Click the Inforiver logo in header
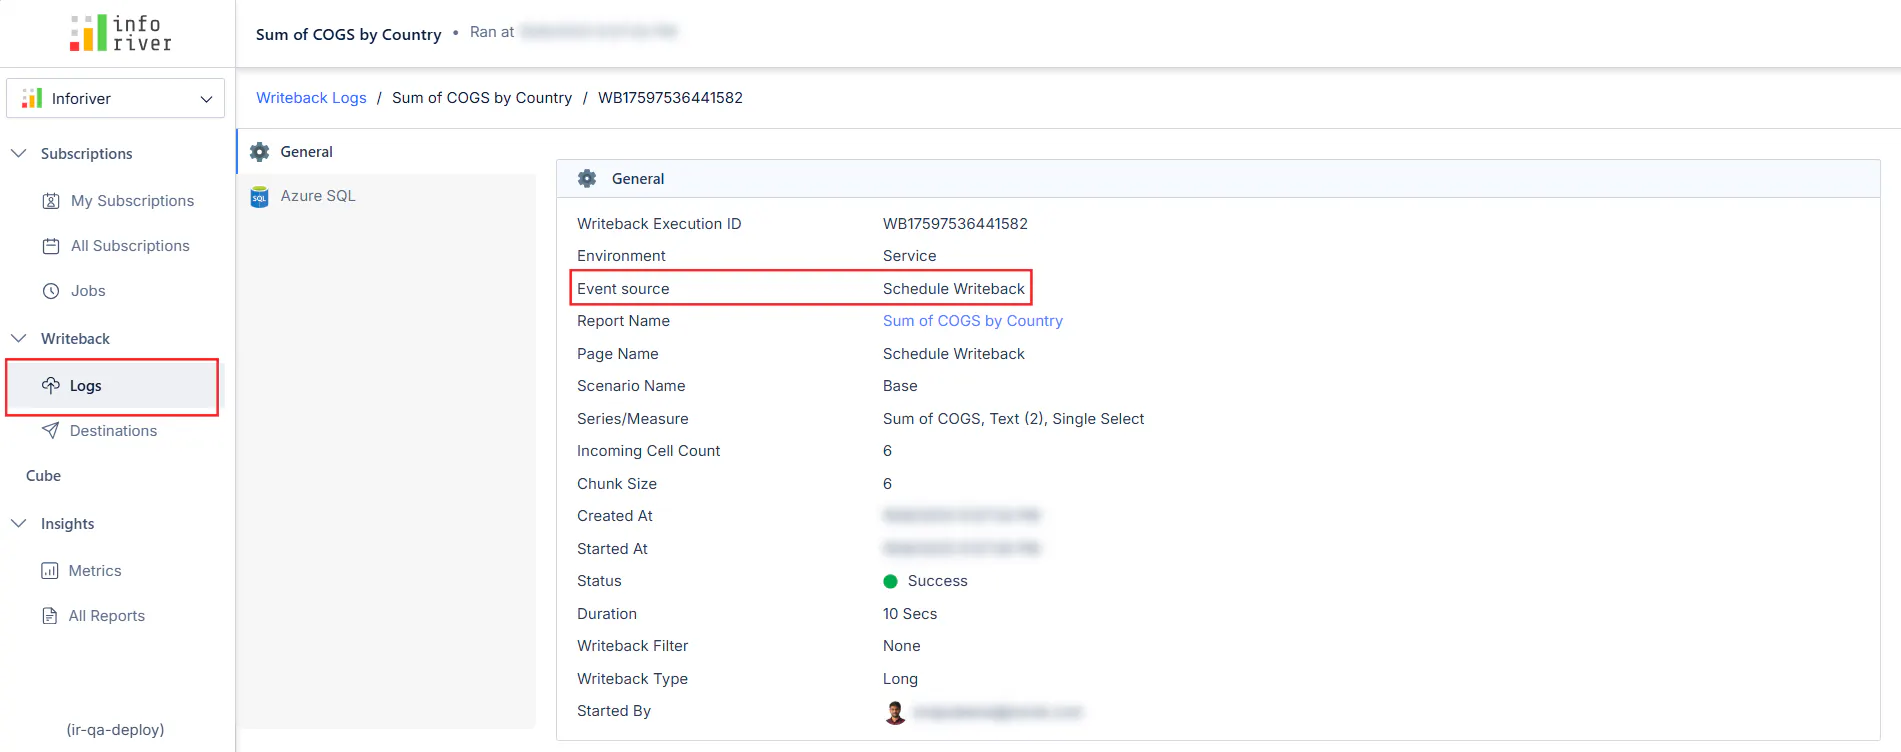 [x=120, y=33]
